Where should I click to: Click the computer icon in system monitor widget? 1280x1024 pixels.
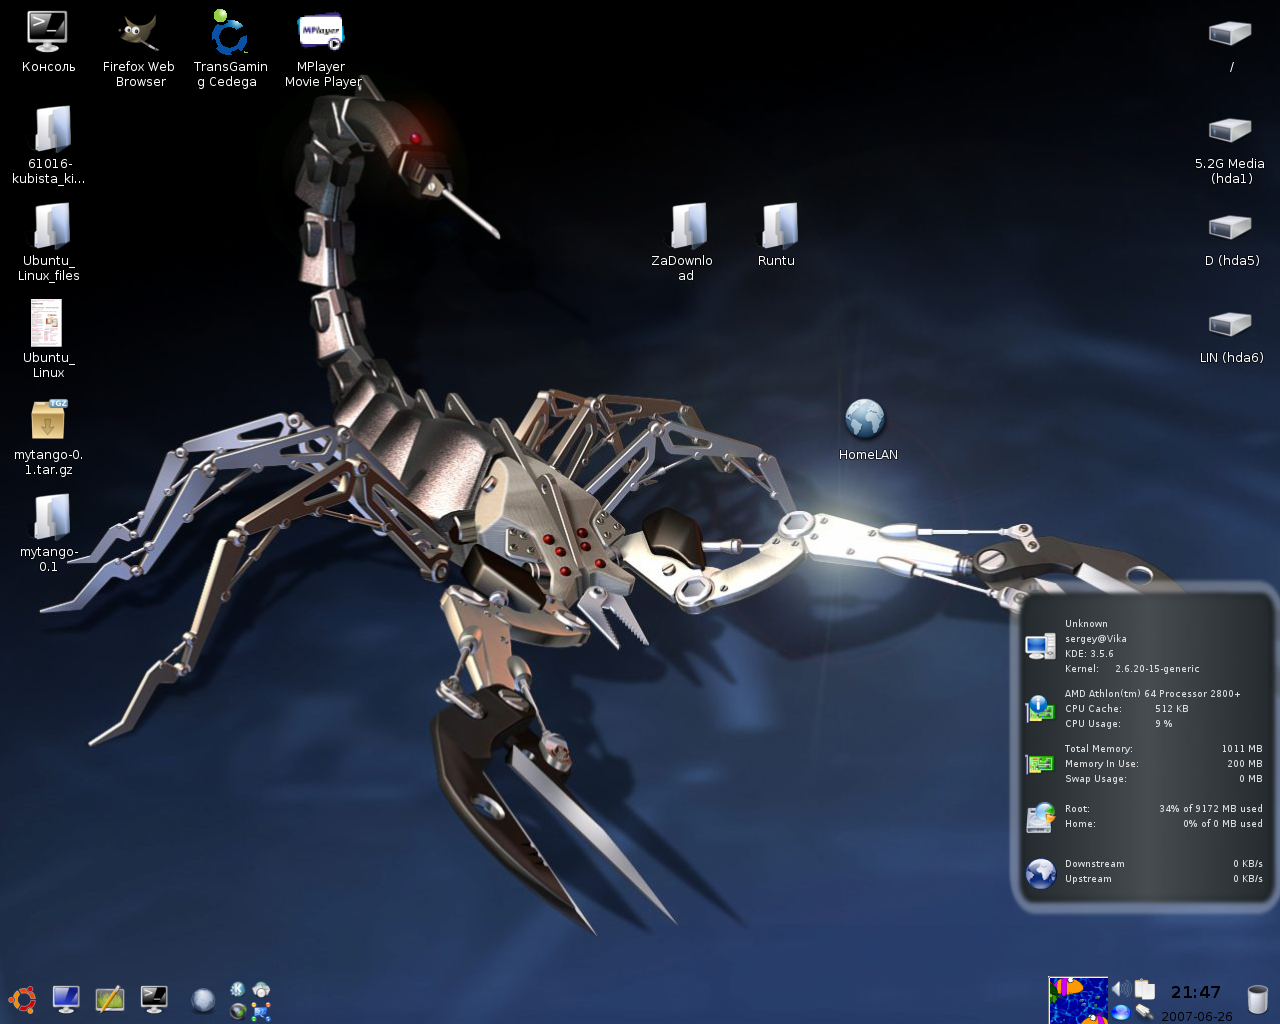pyautogui.click(x=1040, y=646)
